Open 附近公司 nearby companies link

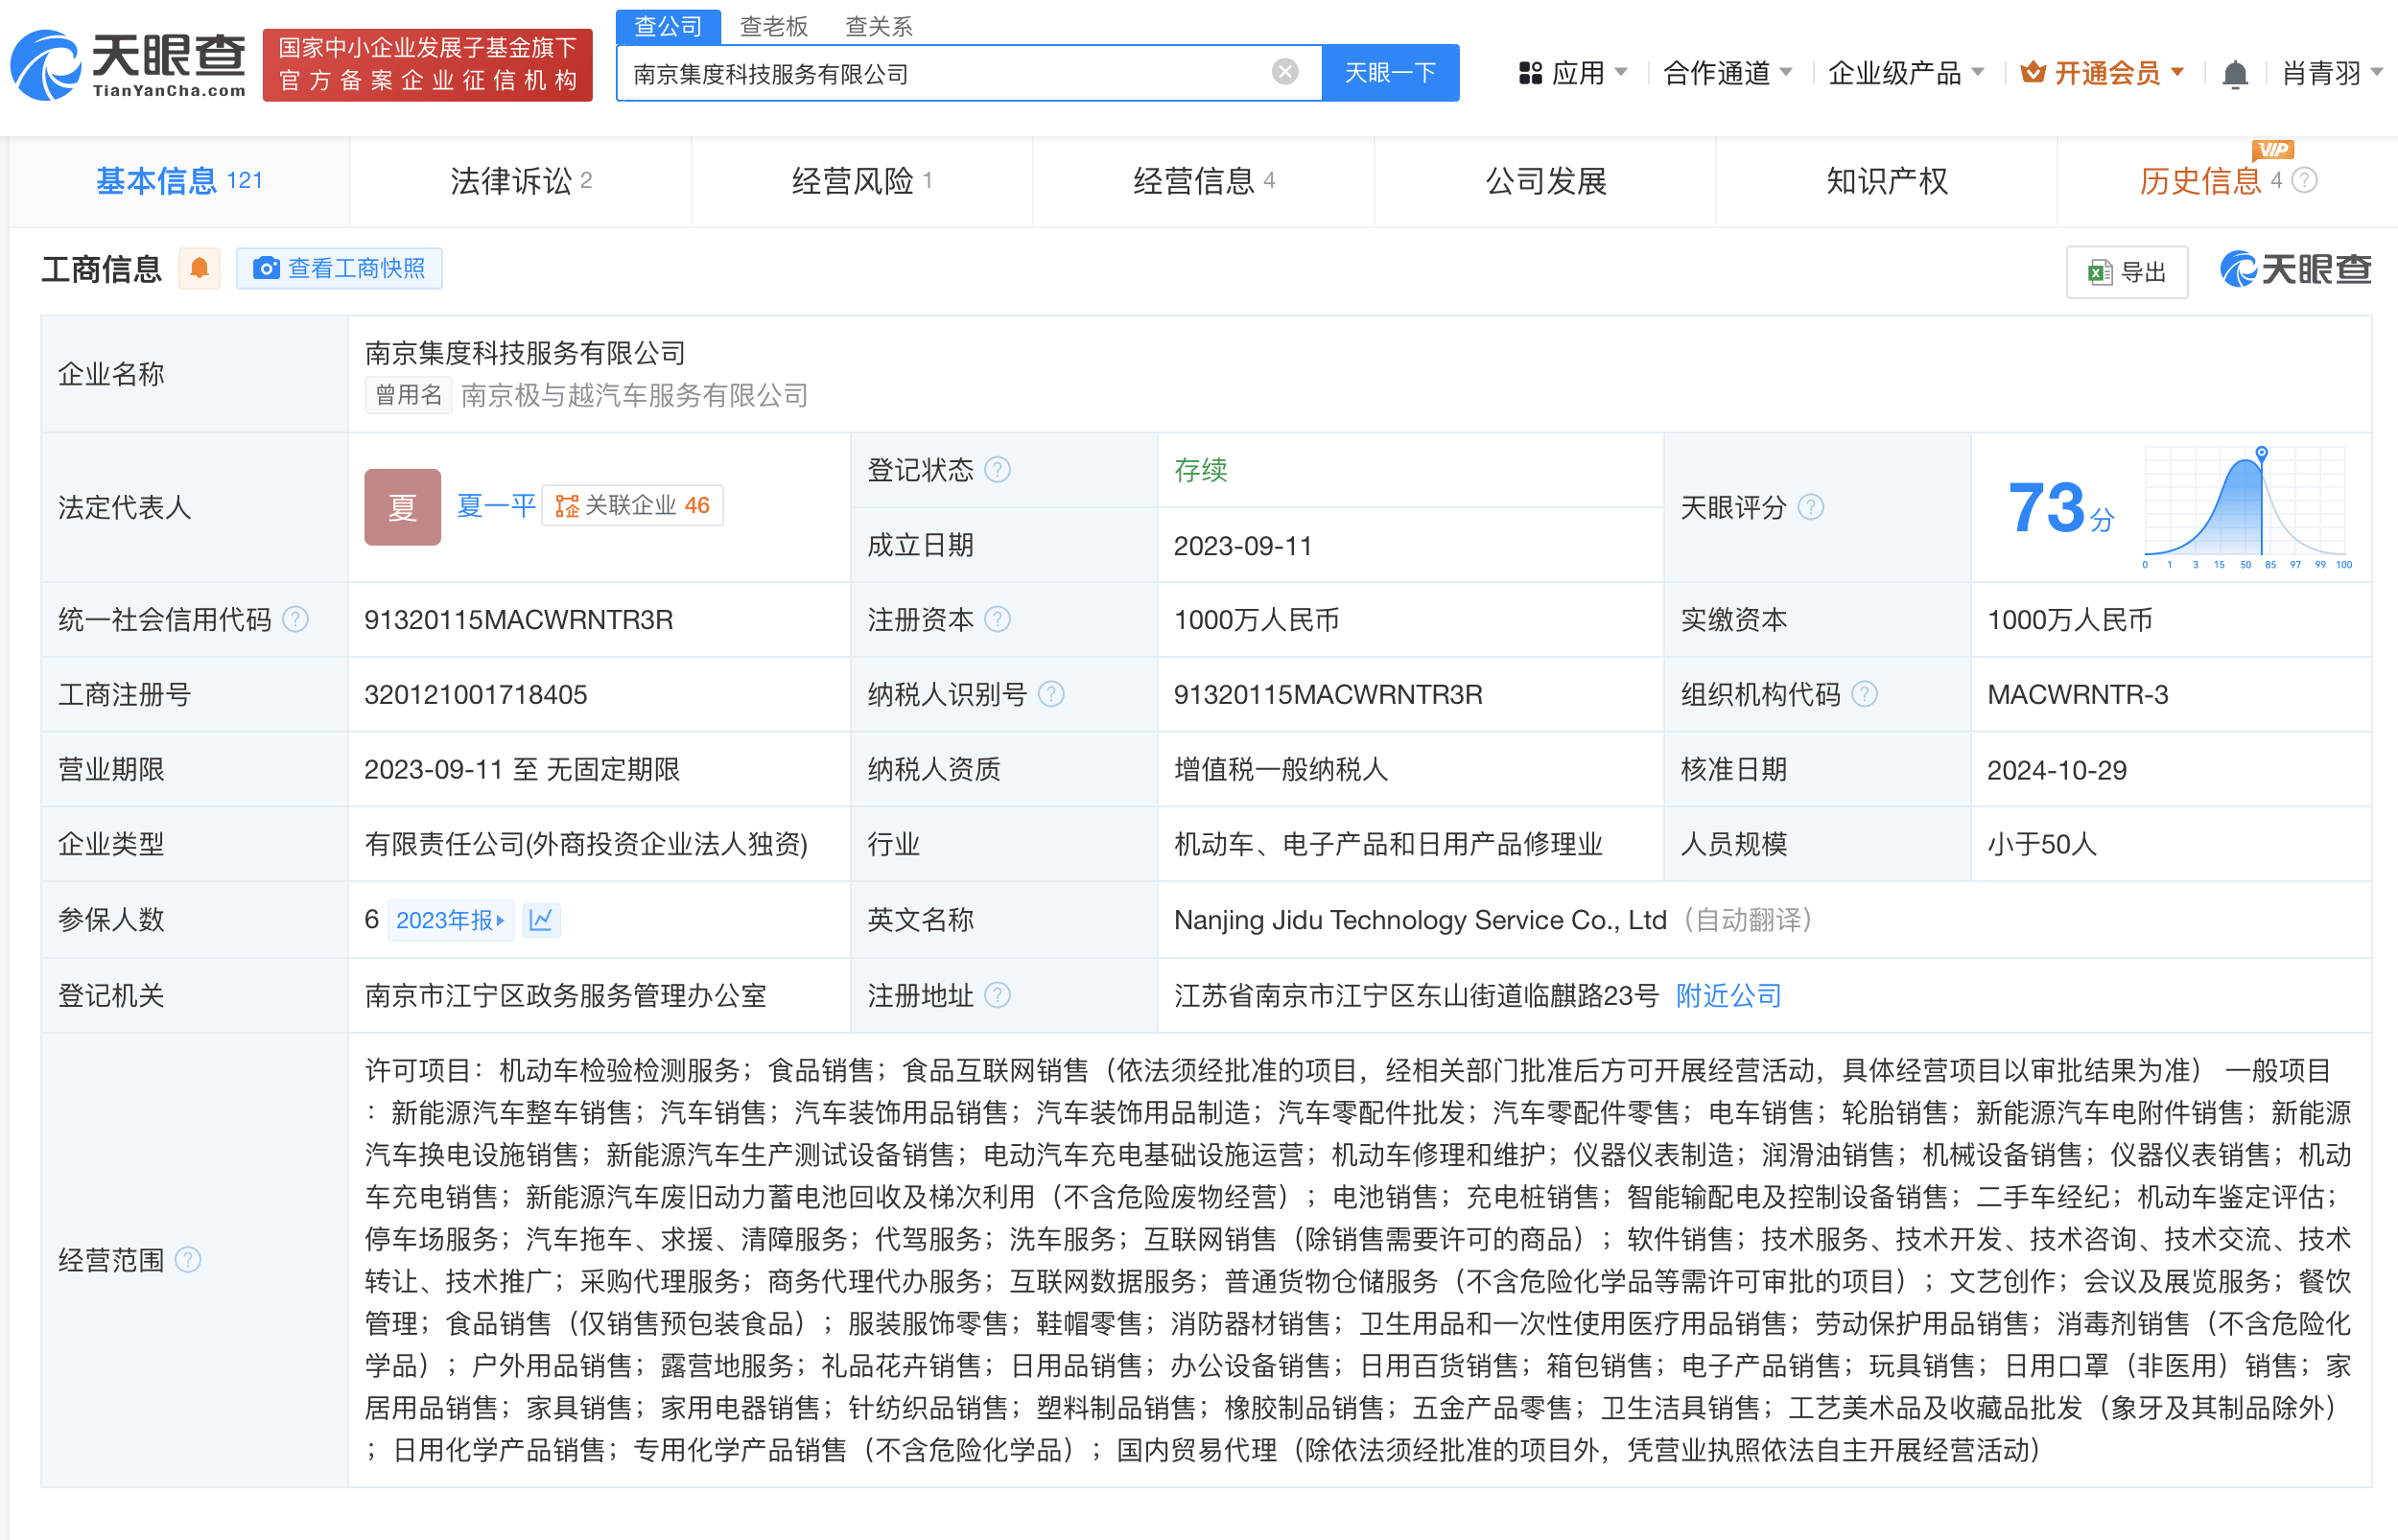[x=1728, y=995]
